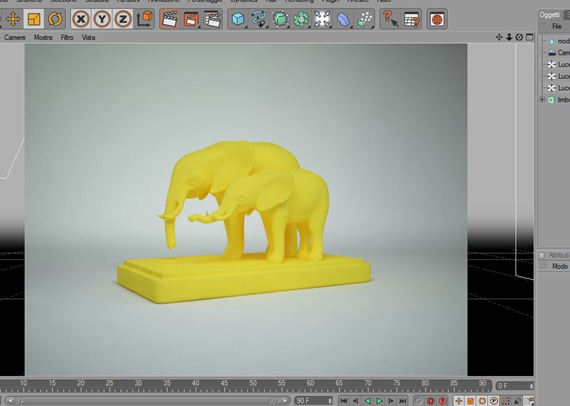Image resolution: width=570 pixels, height=406 pixels.
Task: Play the animation backwards
Action: pos(368,401)
